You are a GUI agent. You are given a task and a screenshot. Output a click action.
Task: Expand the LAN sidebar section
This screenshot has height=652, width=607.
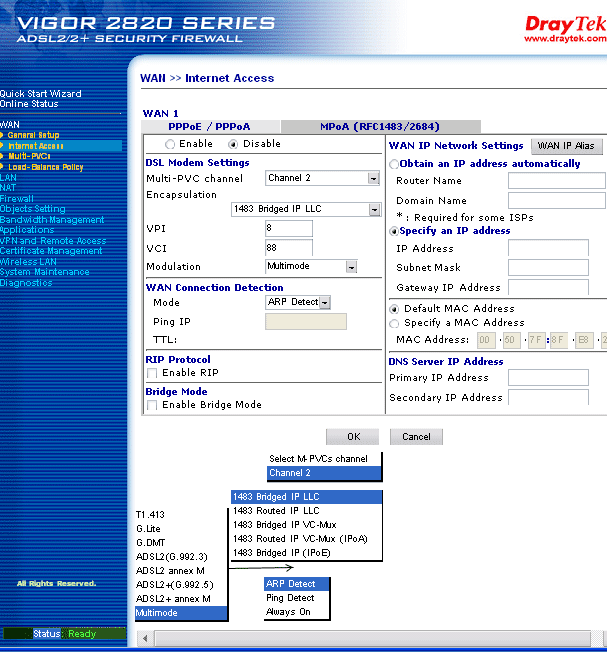8,178
